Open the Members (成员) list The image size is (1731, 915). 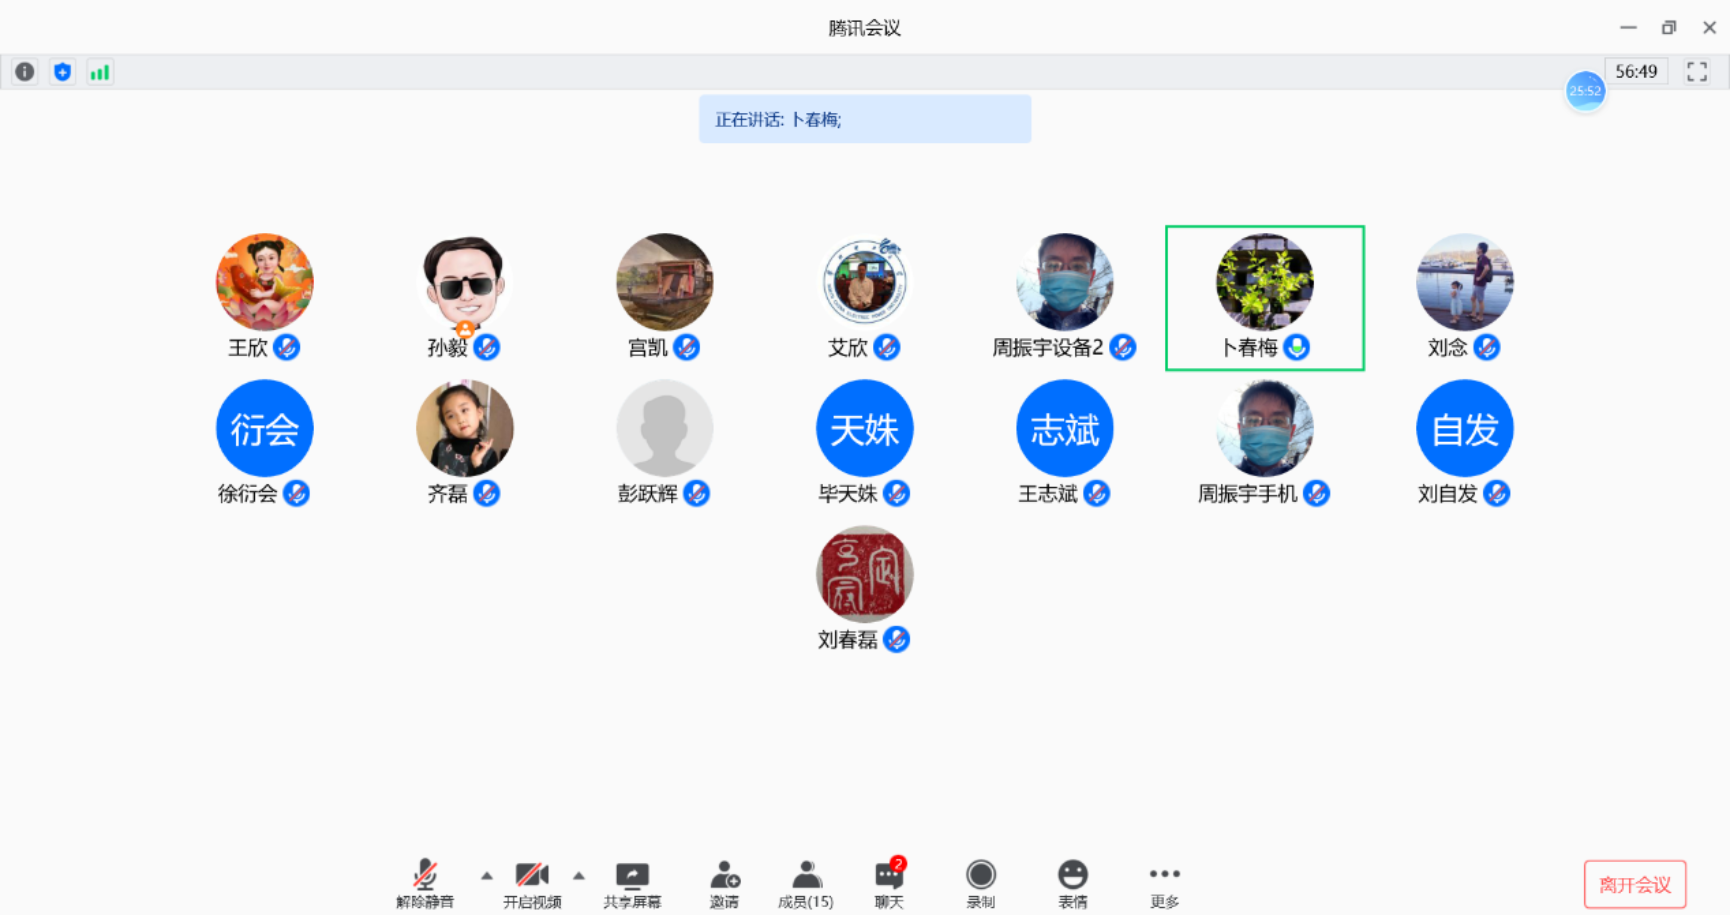[806, 884]
